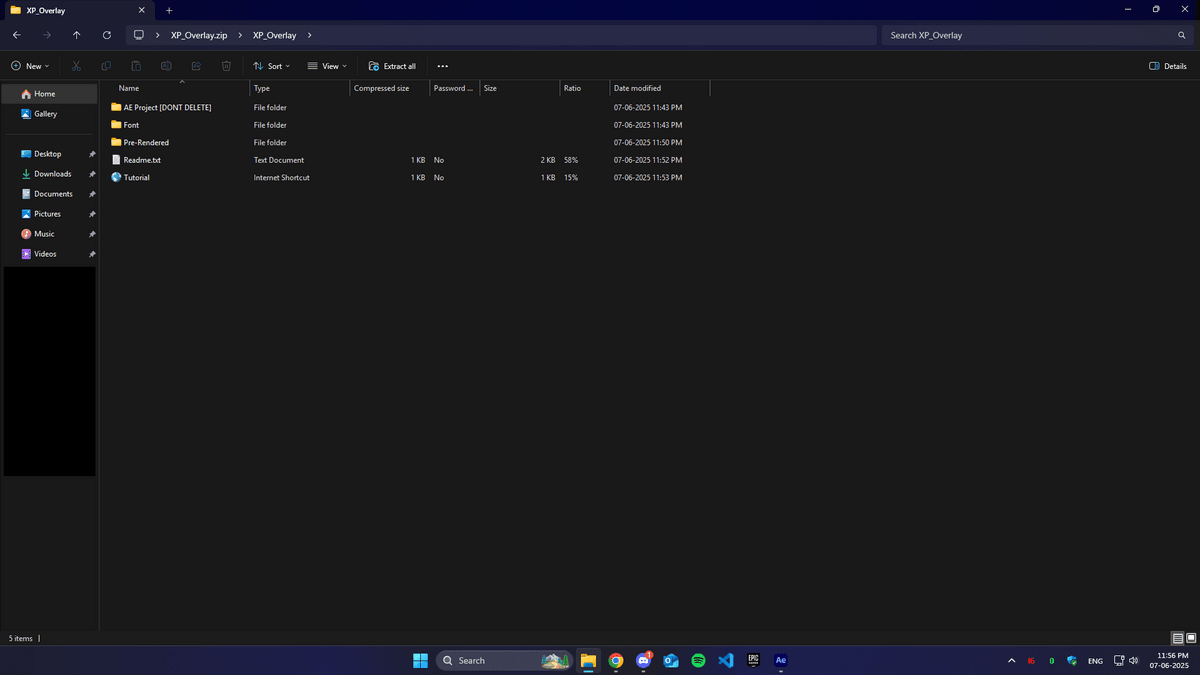Switch to details list view toggle

coord(1177,638)
